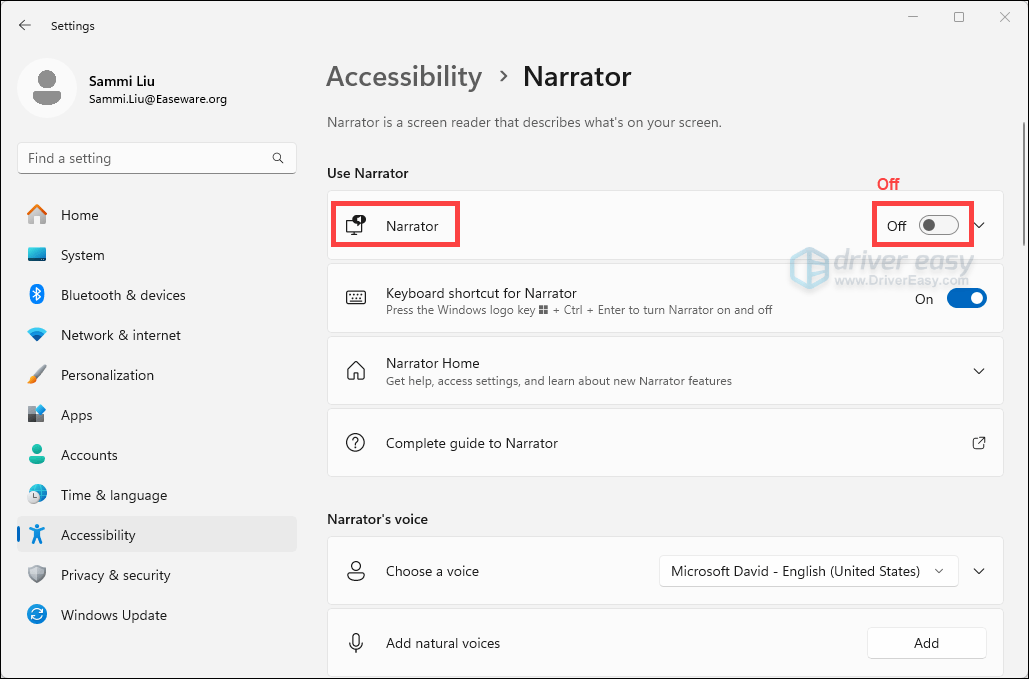Click the search magnifier icon
The width and height of the screenshot is (1029, 679).
pyautogui.click(x=278, y=158)
